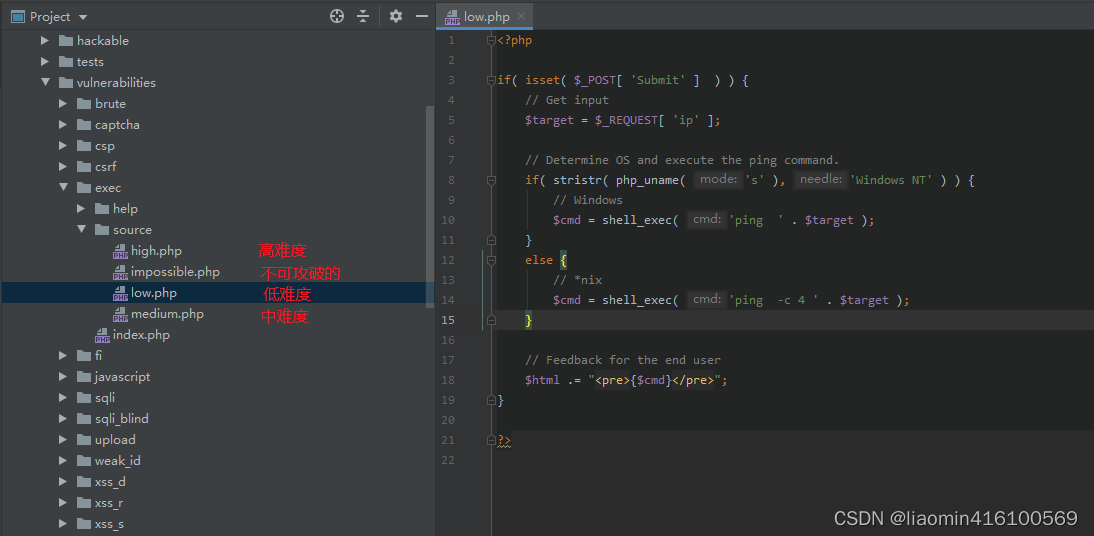This screenshot has width=1094, height=536.
Task: Collapse the vulnerabilities folder
Action: [x=45, y=82]
